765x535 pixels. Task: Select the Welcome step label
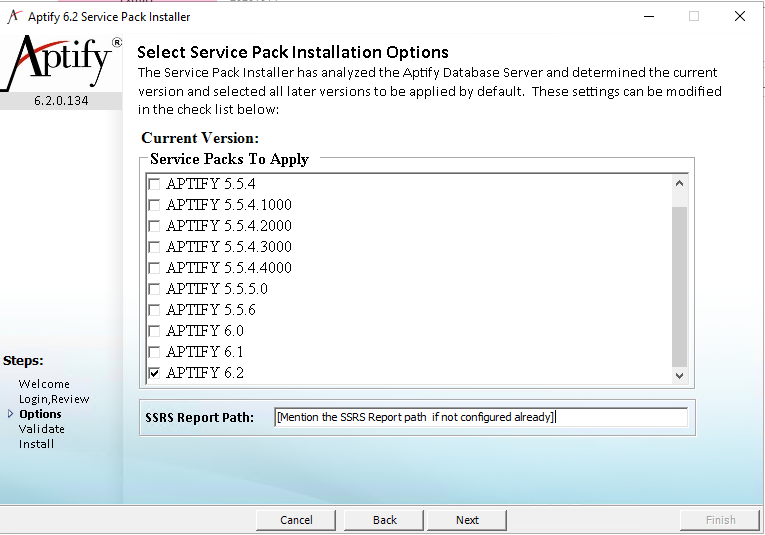click(44, 384)
